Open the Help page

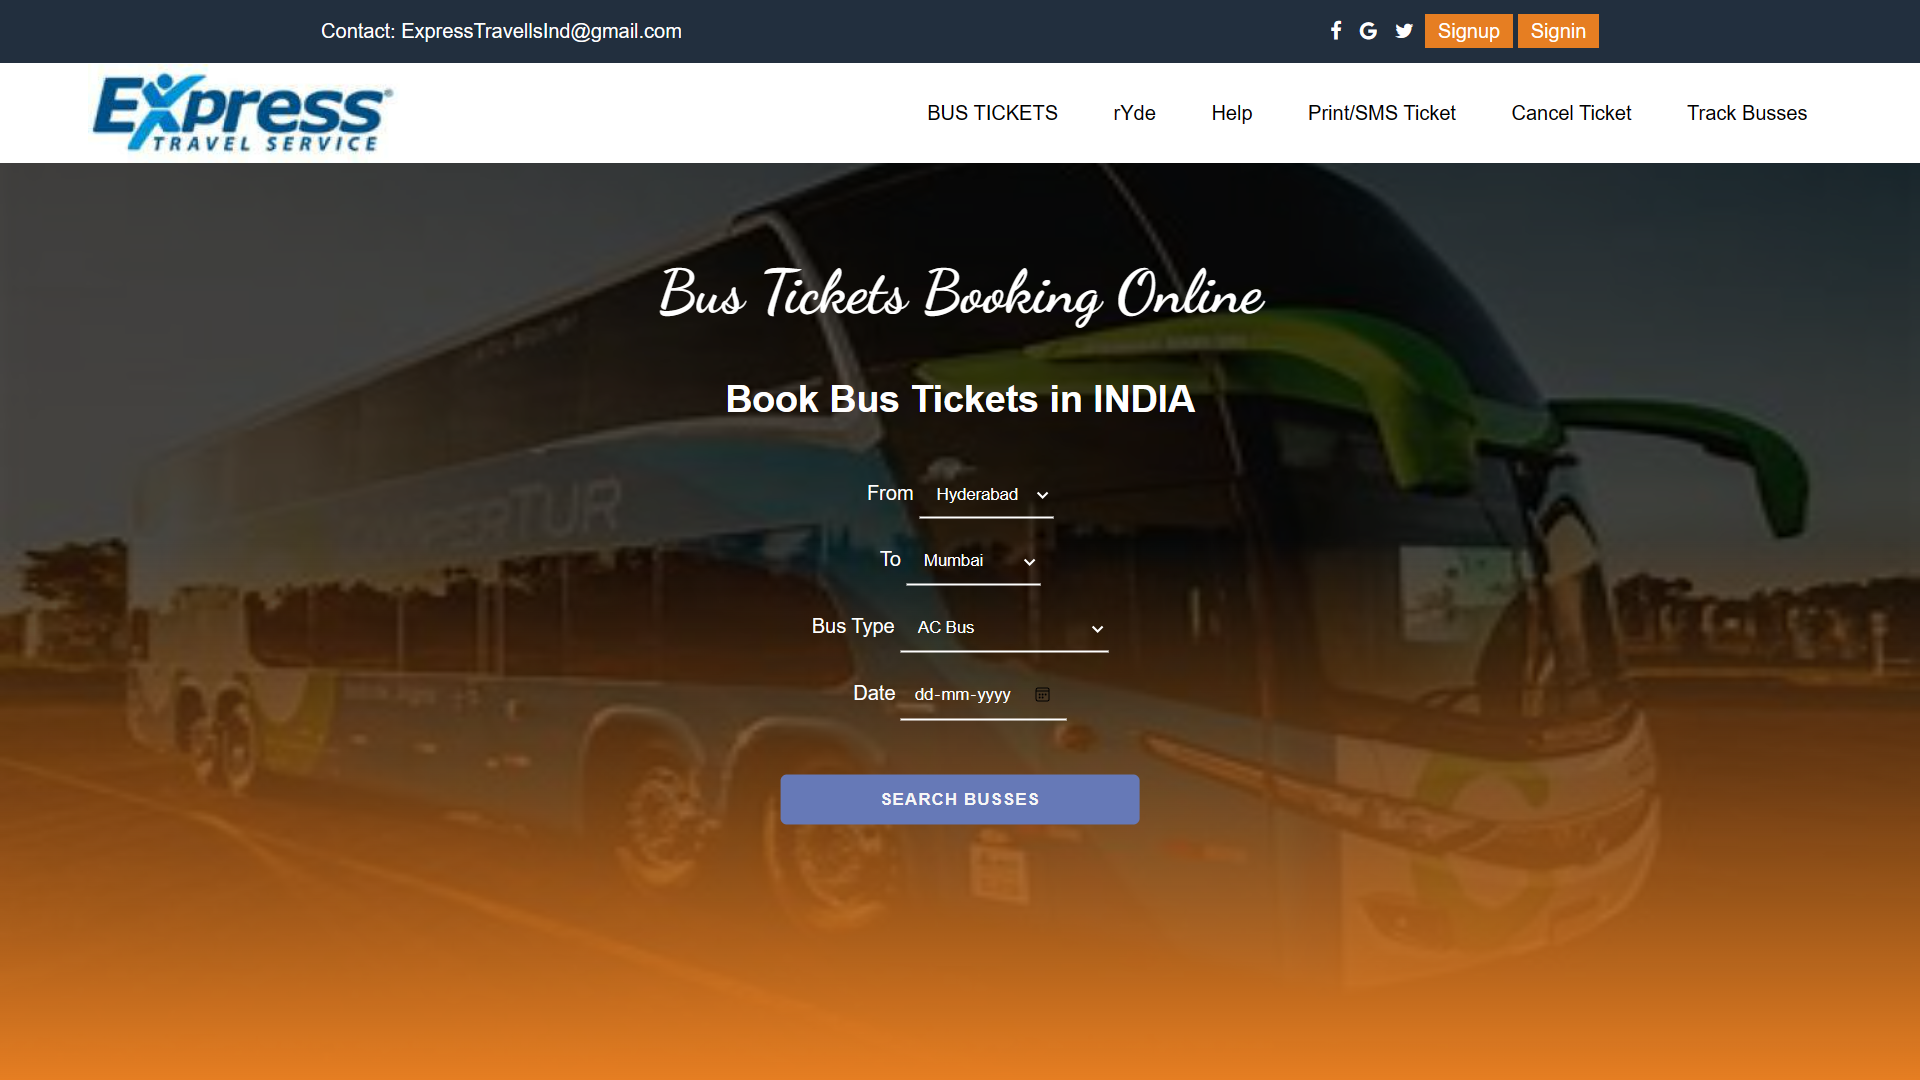pos(1231,113)
